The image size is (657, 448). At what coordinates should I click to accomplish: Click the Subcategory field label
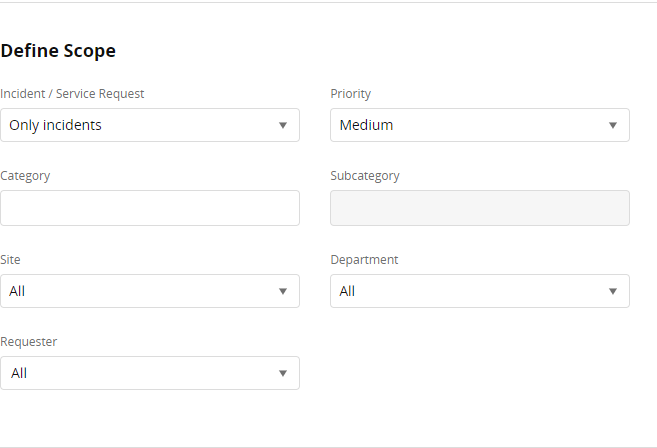tap(365, 176)
